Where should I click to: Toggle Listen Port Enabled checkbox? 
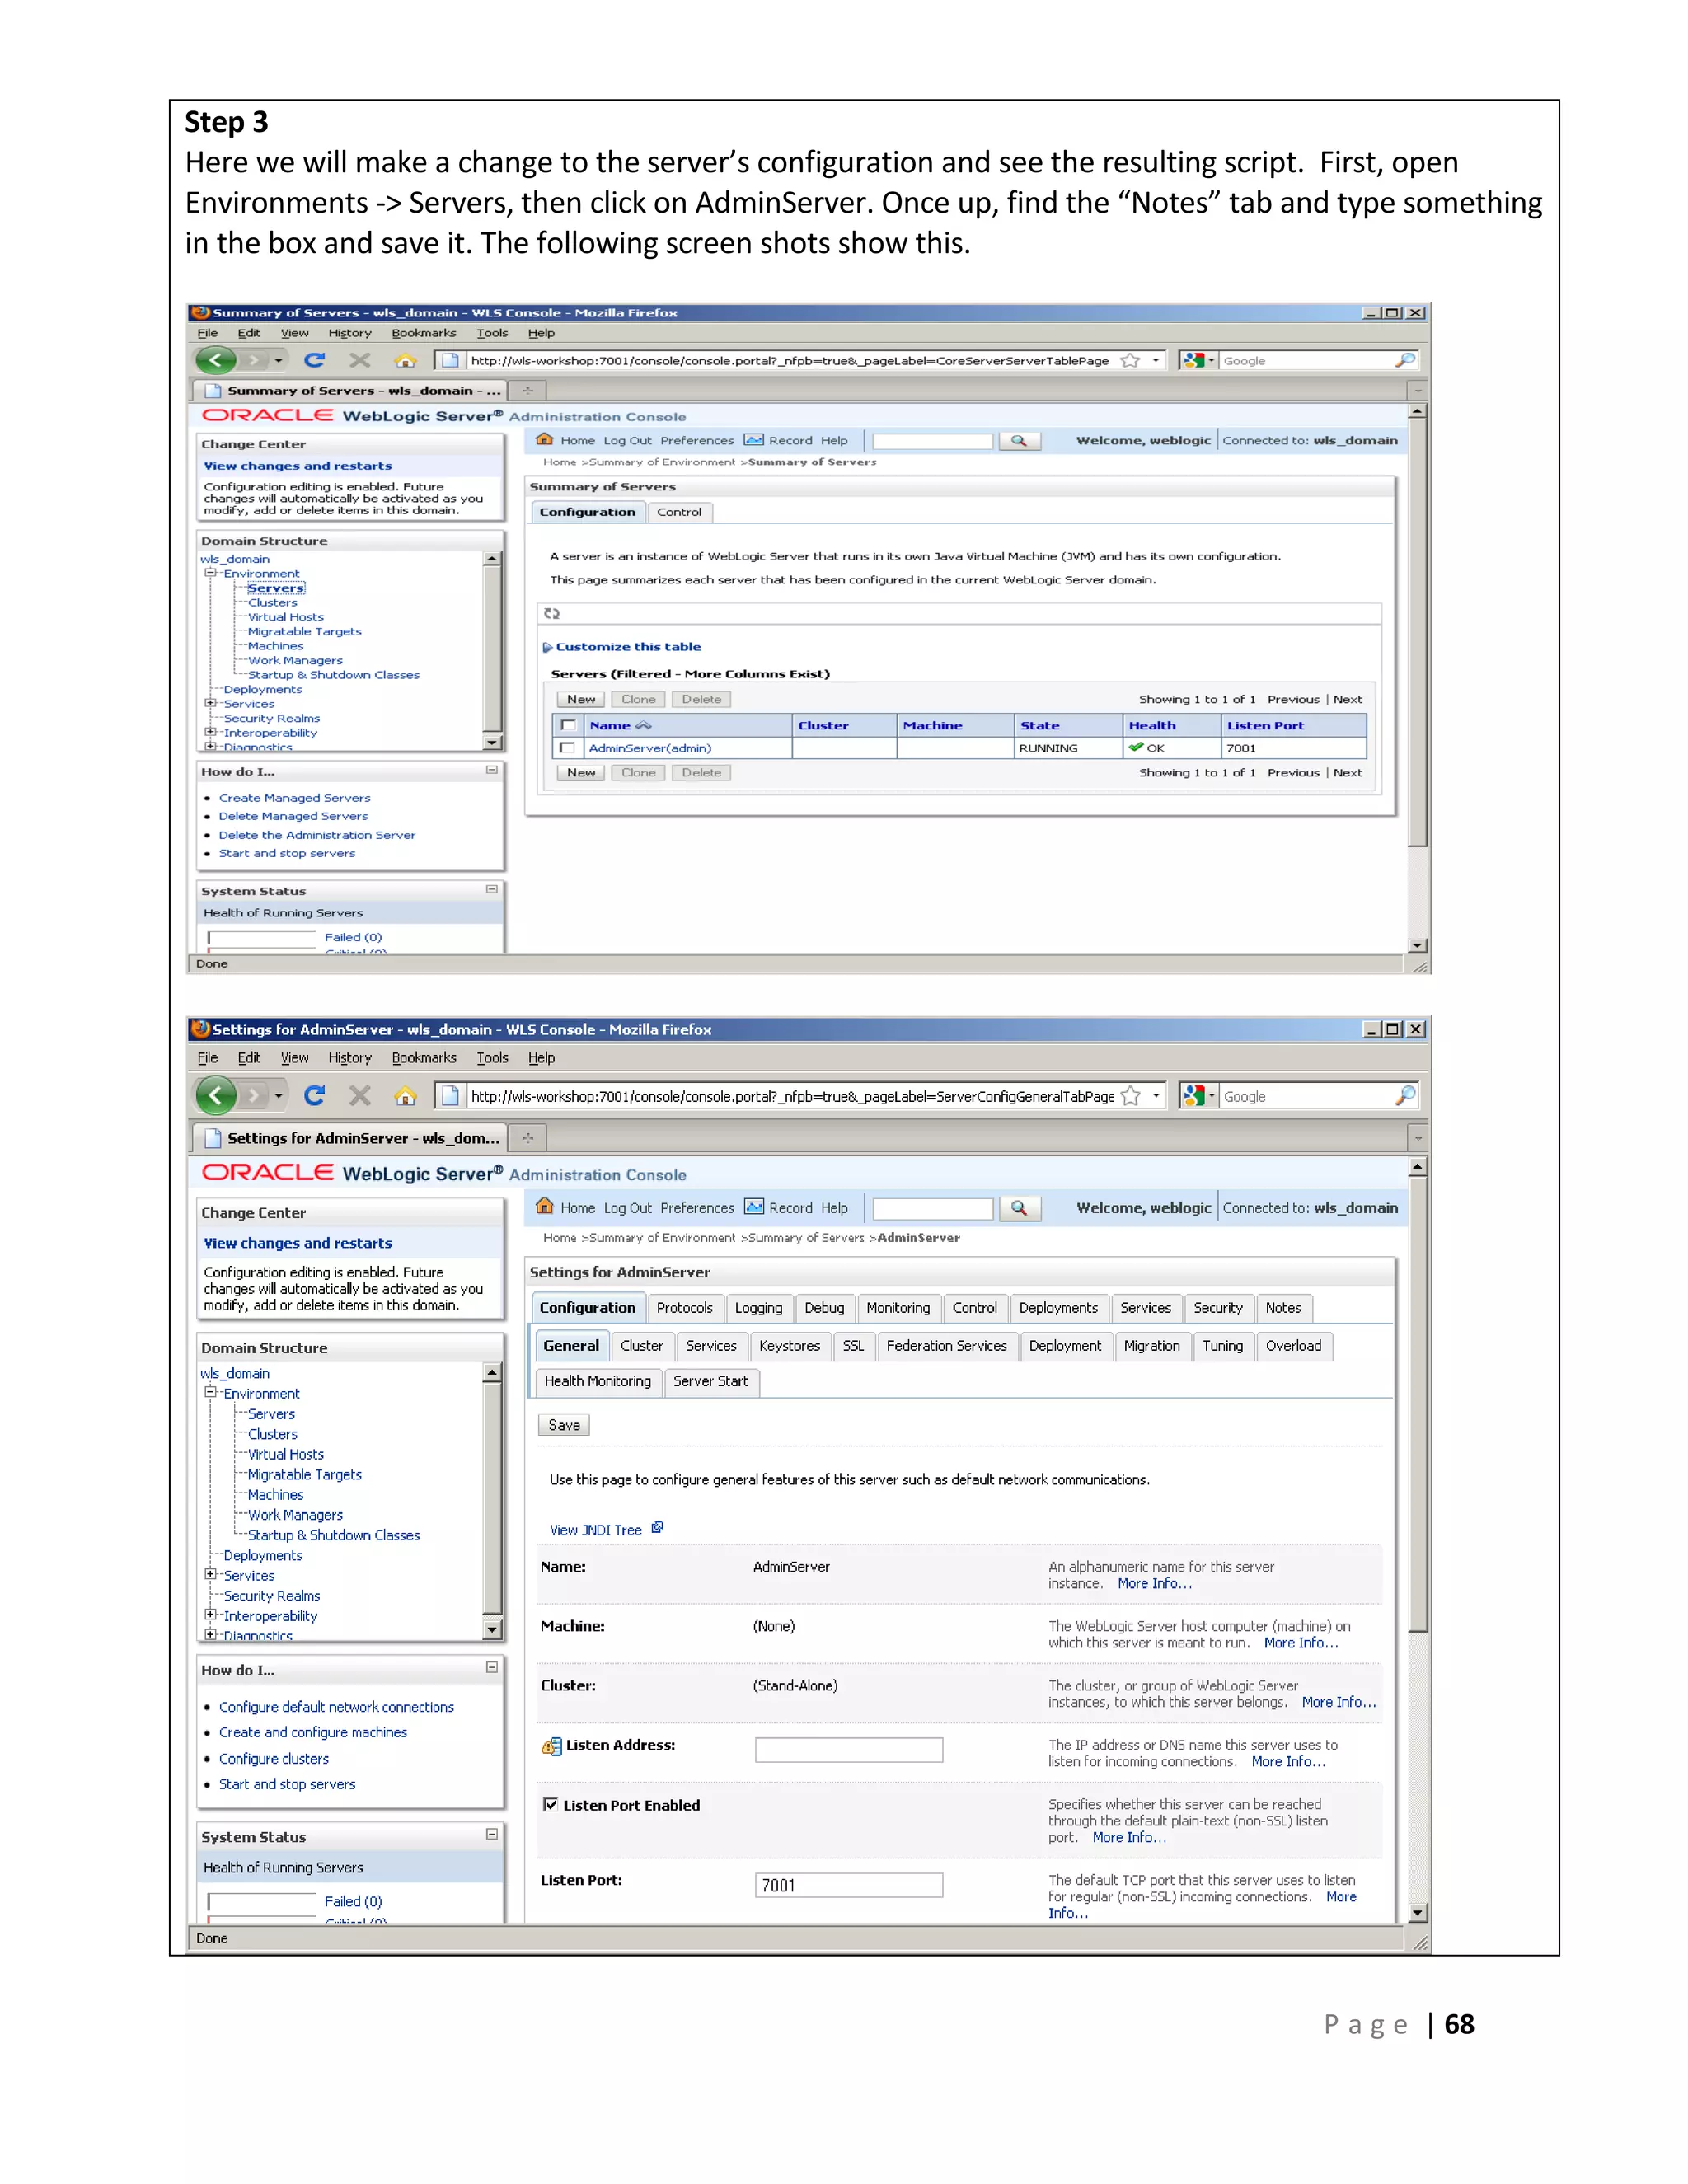click(550, 1804)
